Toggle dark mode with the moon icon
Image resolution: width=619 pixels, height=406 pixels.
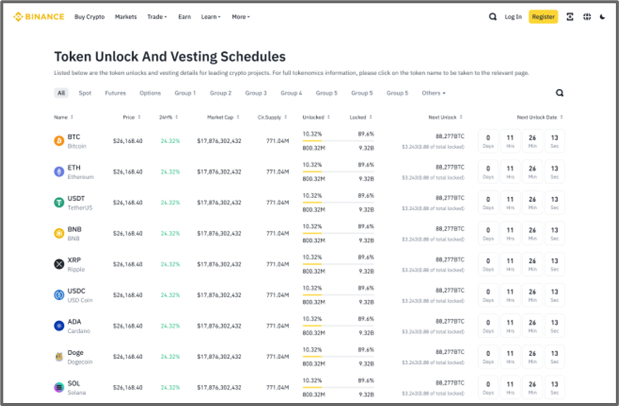tap(602, 17)
